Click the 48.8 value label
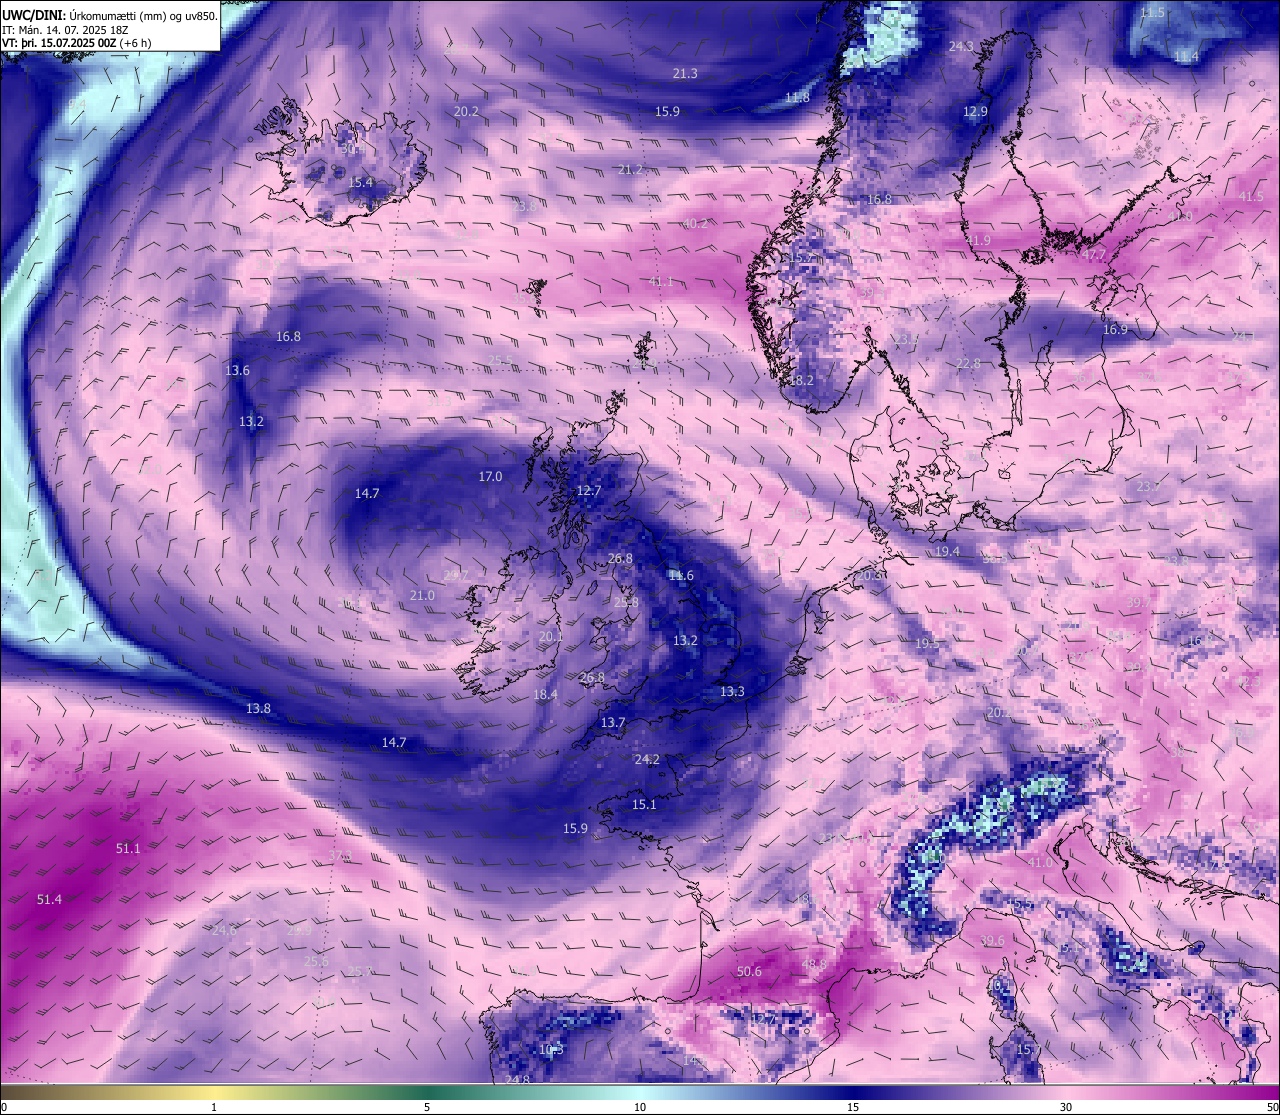The image size is (1280, 1115). click(814, 964)
